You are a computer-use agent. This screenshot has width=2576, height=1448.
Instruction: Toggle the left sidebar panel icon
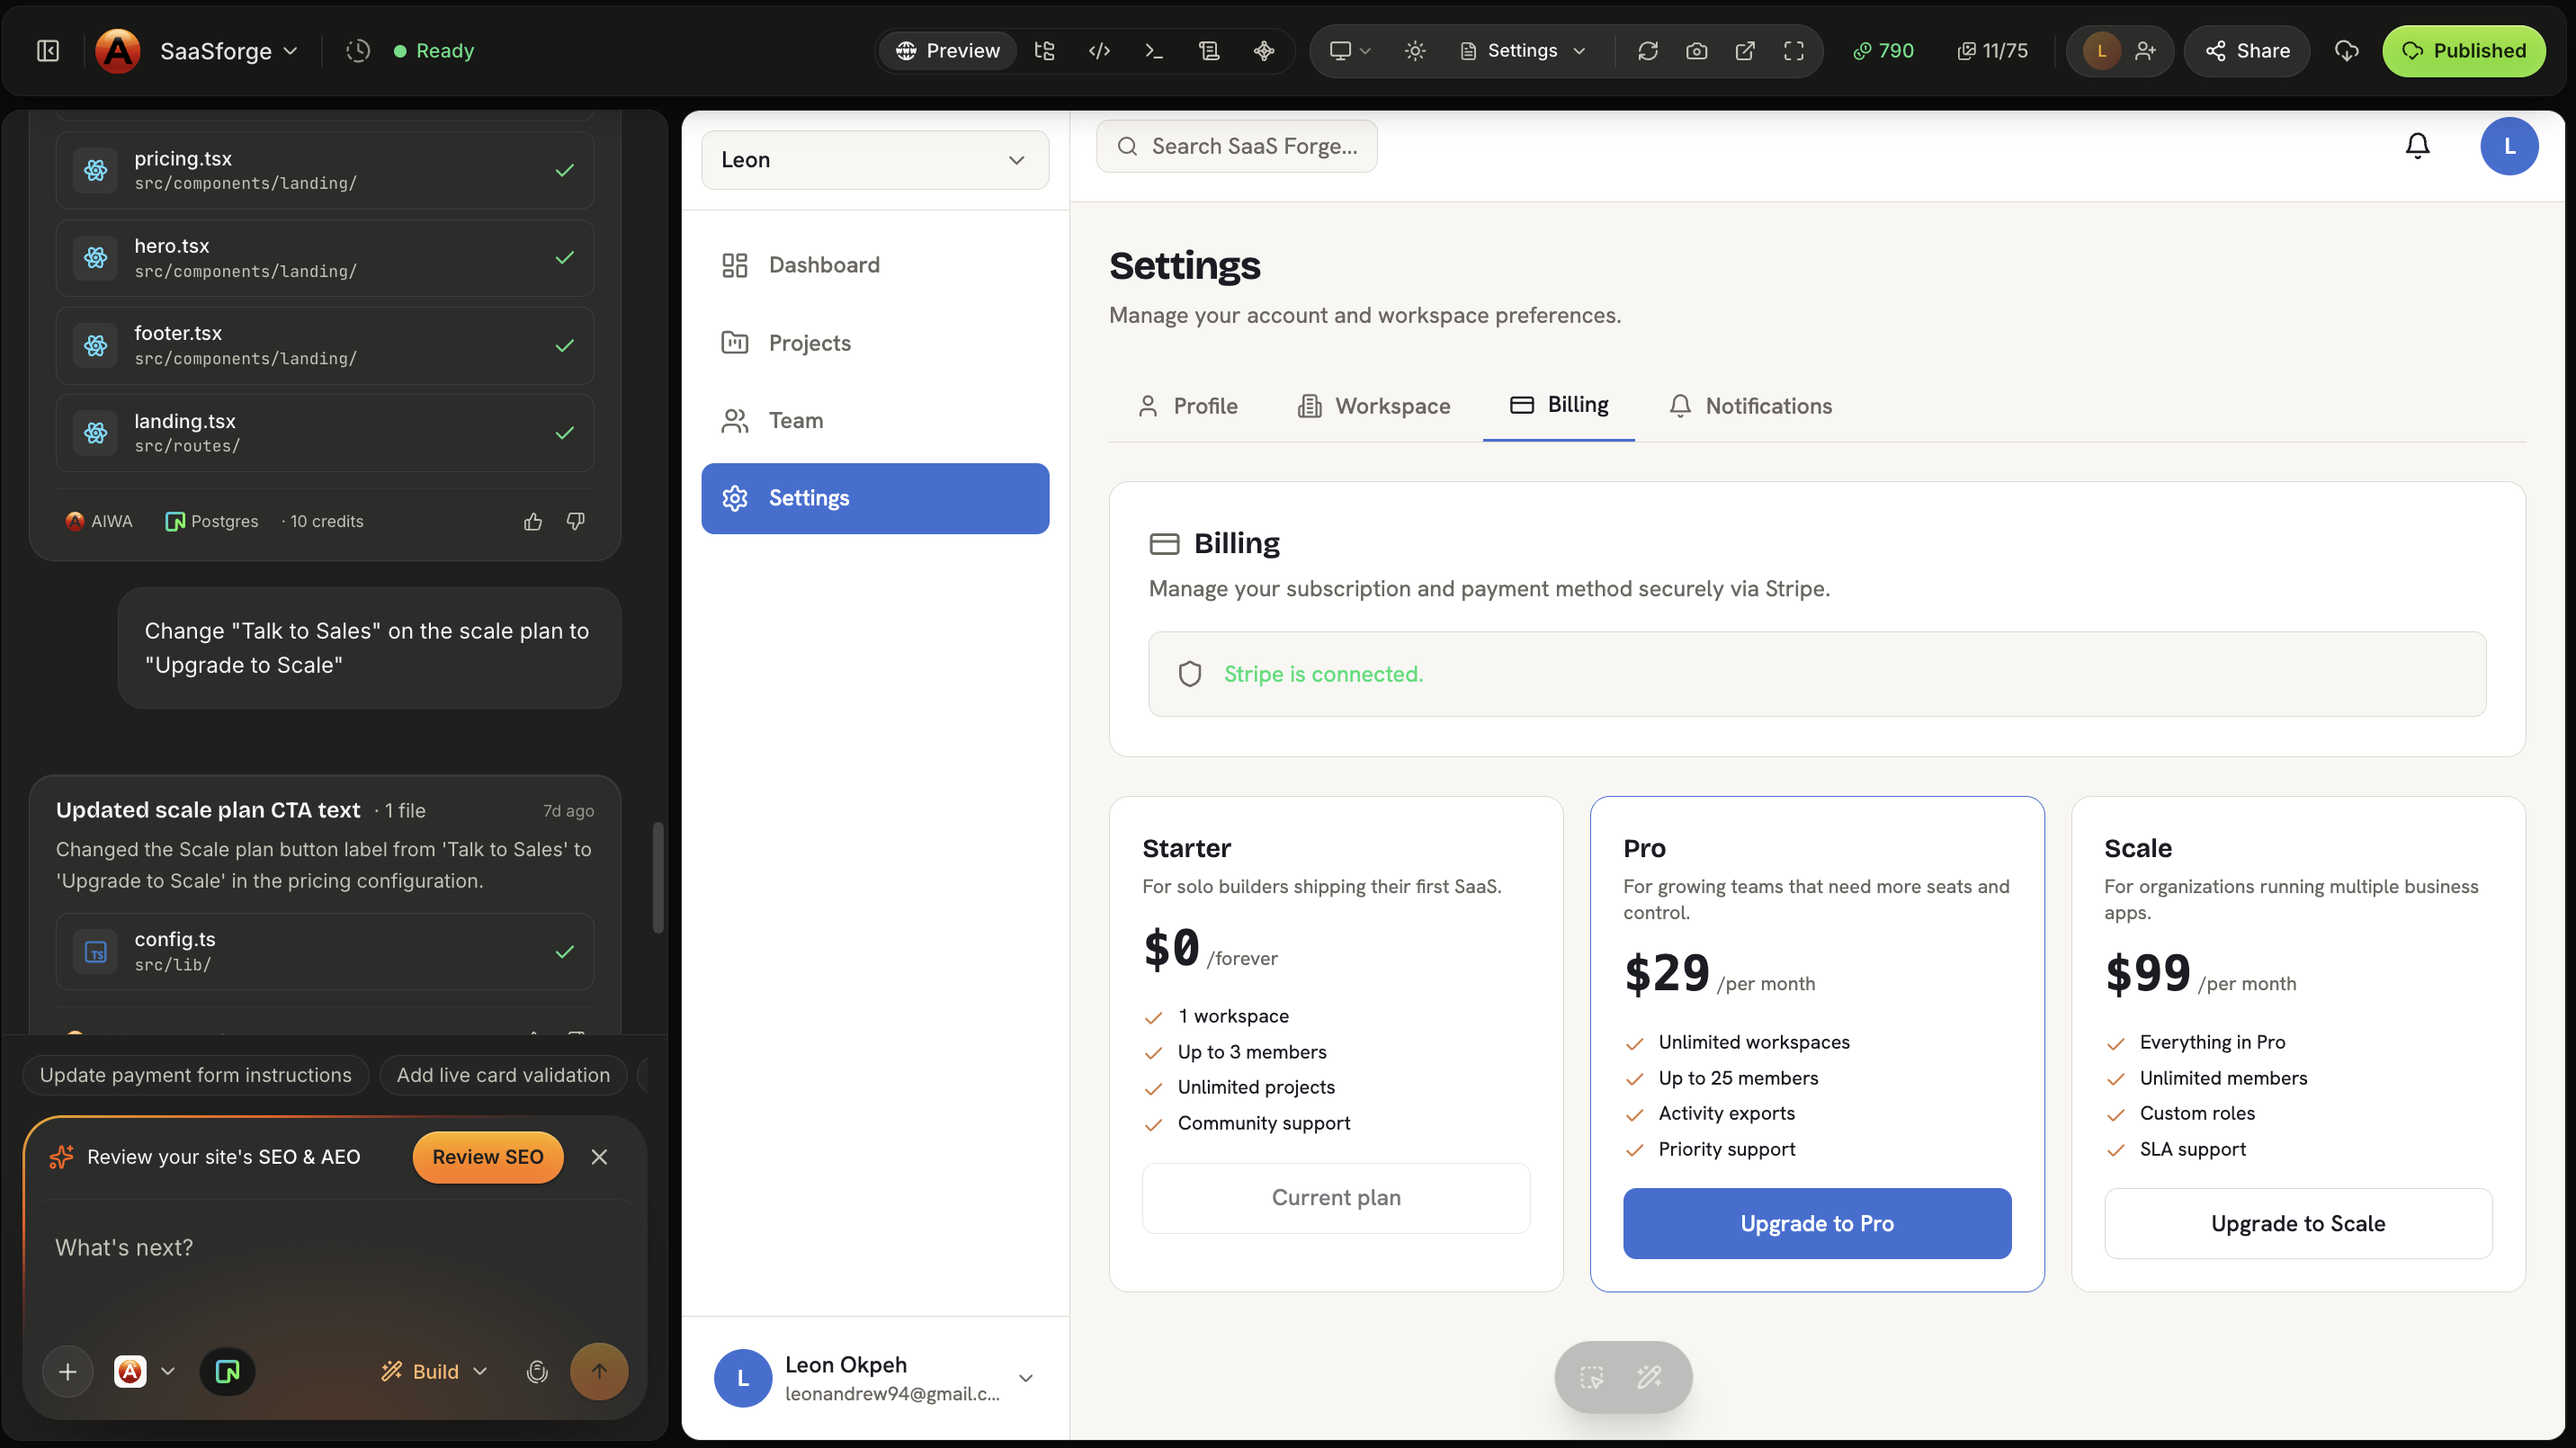tap(48, 51)
